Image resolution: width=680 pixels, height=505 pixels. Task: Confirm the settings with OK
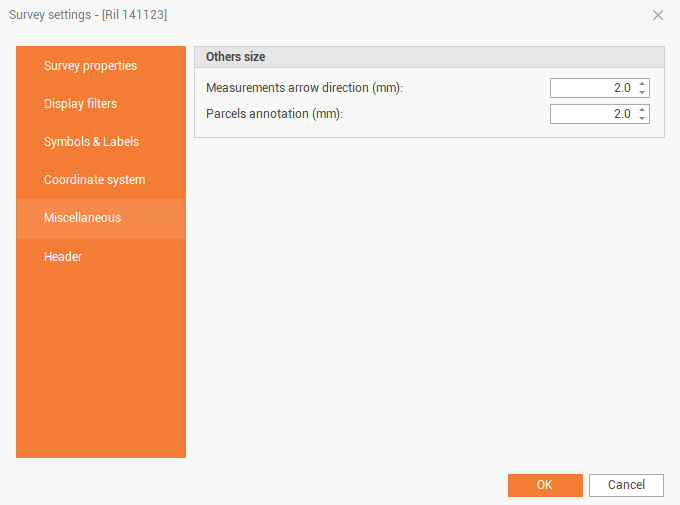click(545, 485)
